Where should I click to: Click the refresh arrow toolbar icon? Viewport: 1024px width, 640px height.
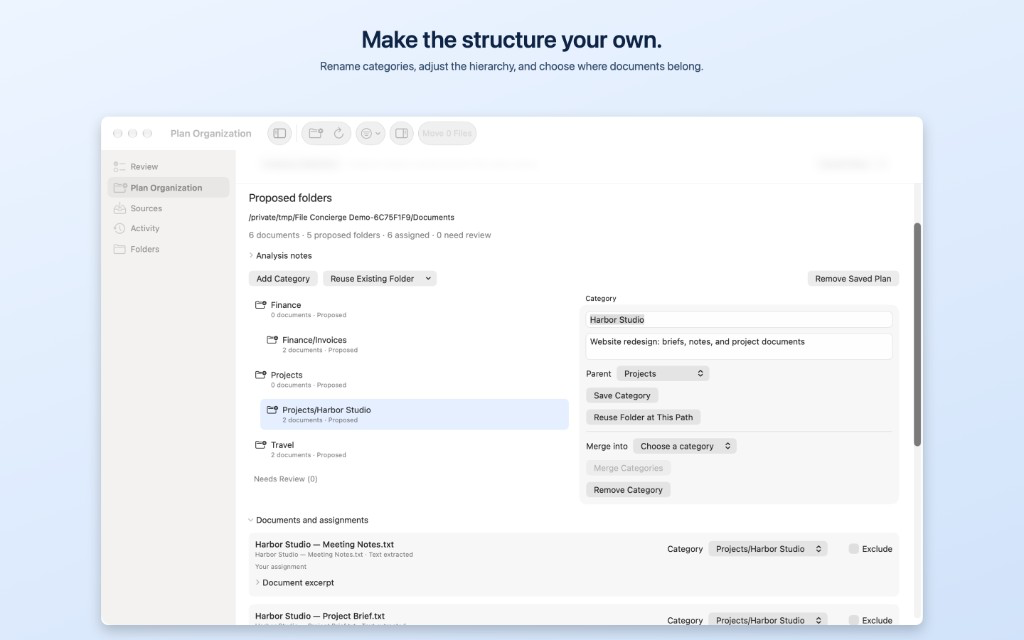[338, 133]
